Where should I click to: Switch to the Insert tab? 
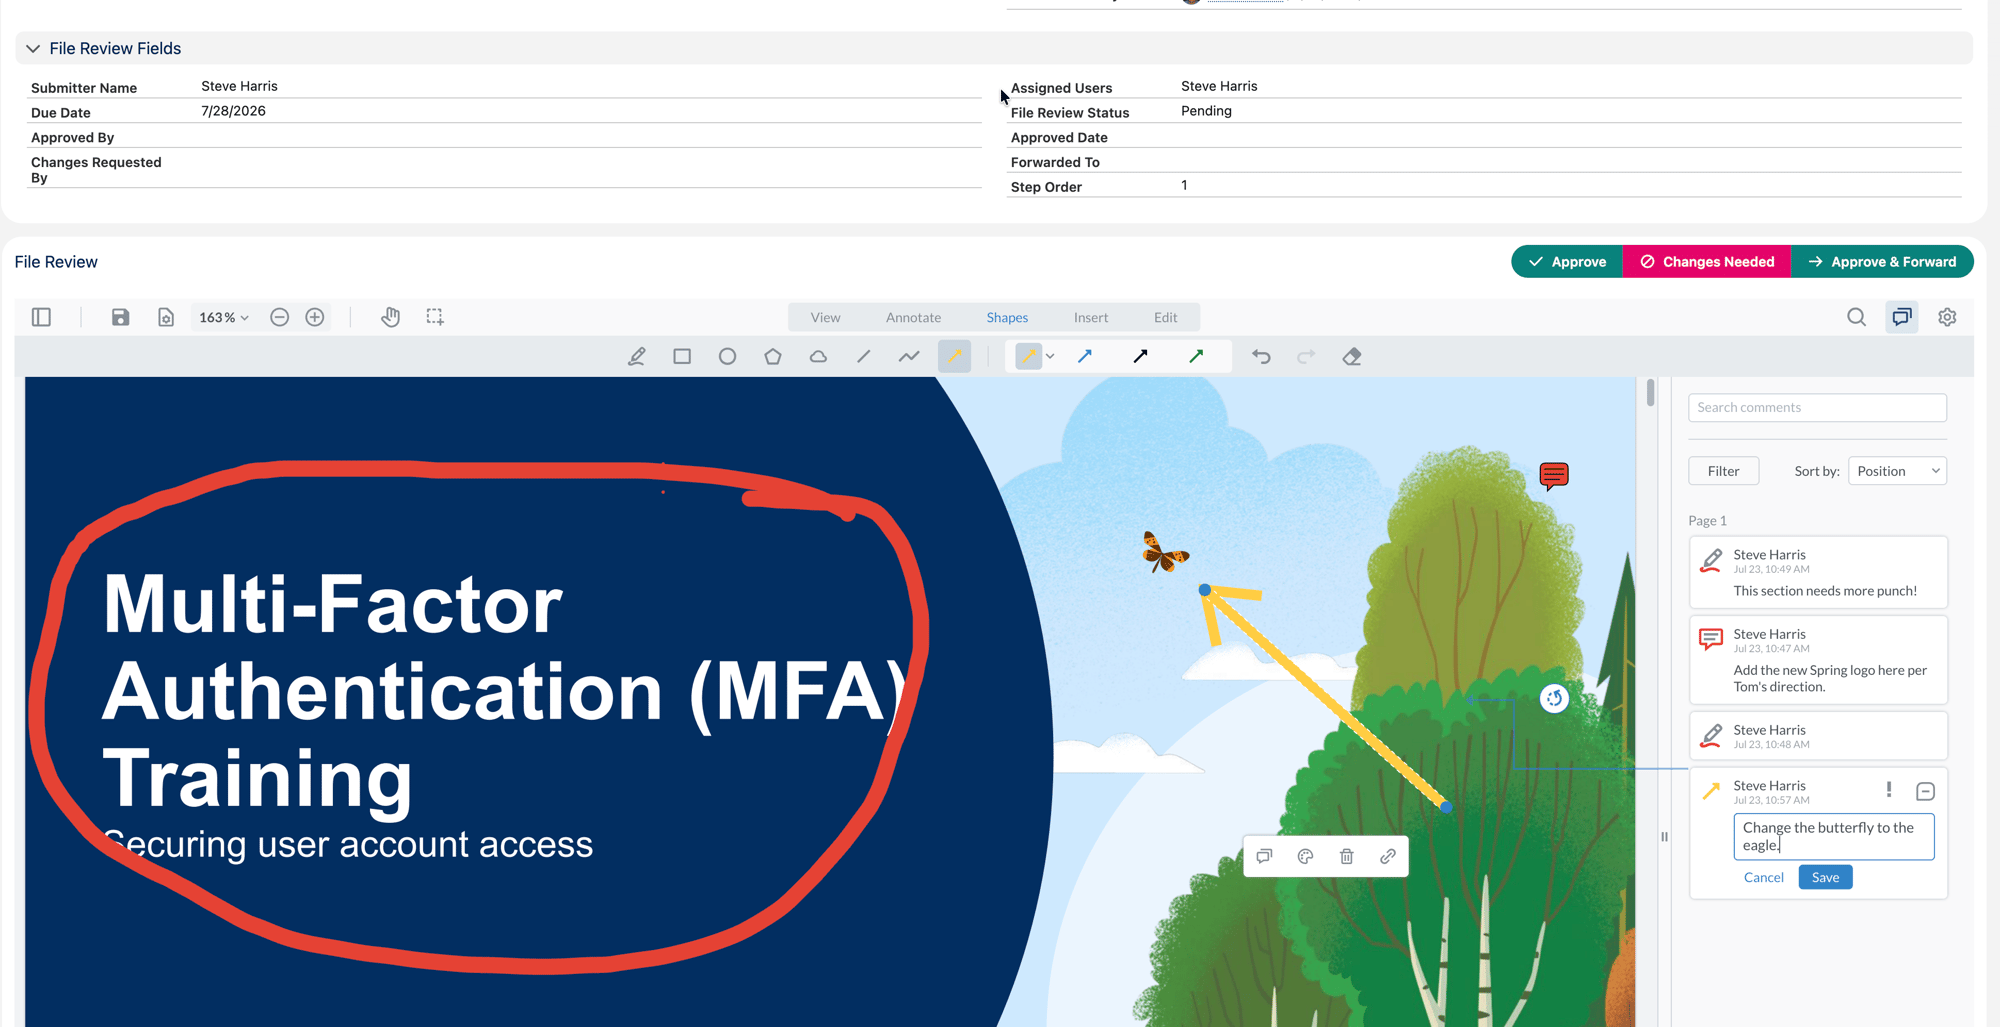pyautogui.click(x=1091, y=317)
